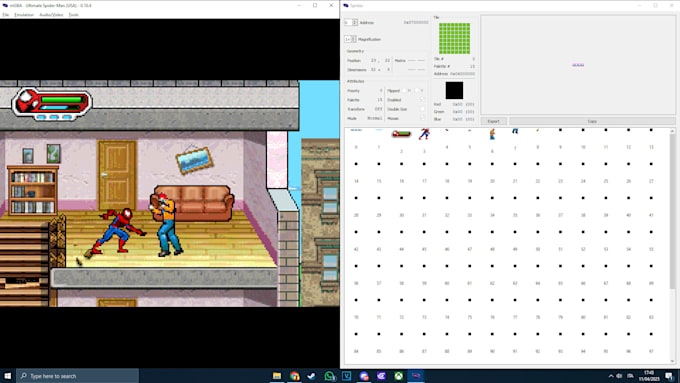
Task: Select sprite 0 in the sprite list
Action: [356, 140]
